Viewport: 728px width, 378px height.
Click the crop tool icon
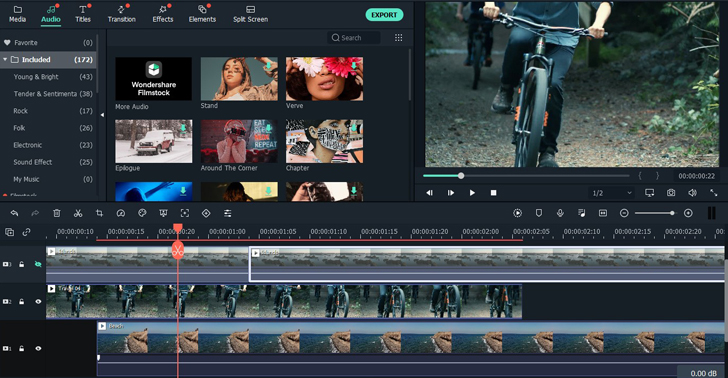(x=99, y=213)
